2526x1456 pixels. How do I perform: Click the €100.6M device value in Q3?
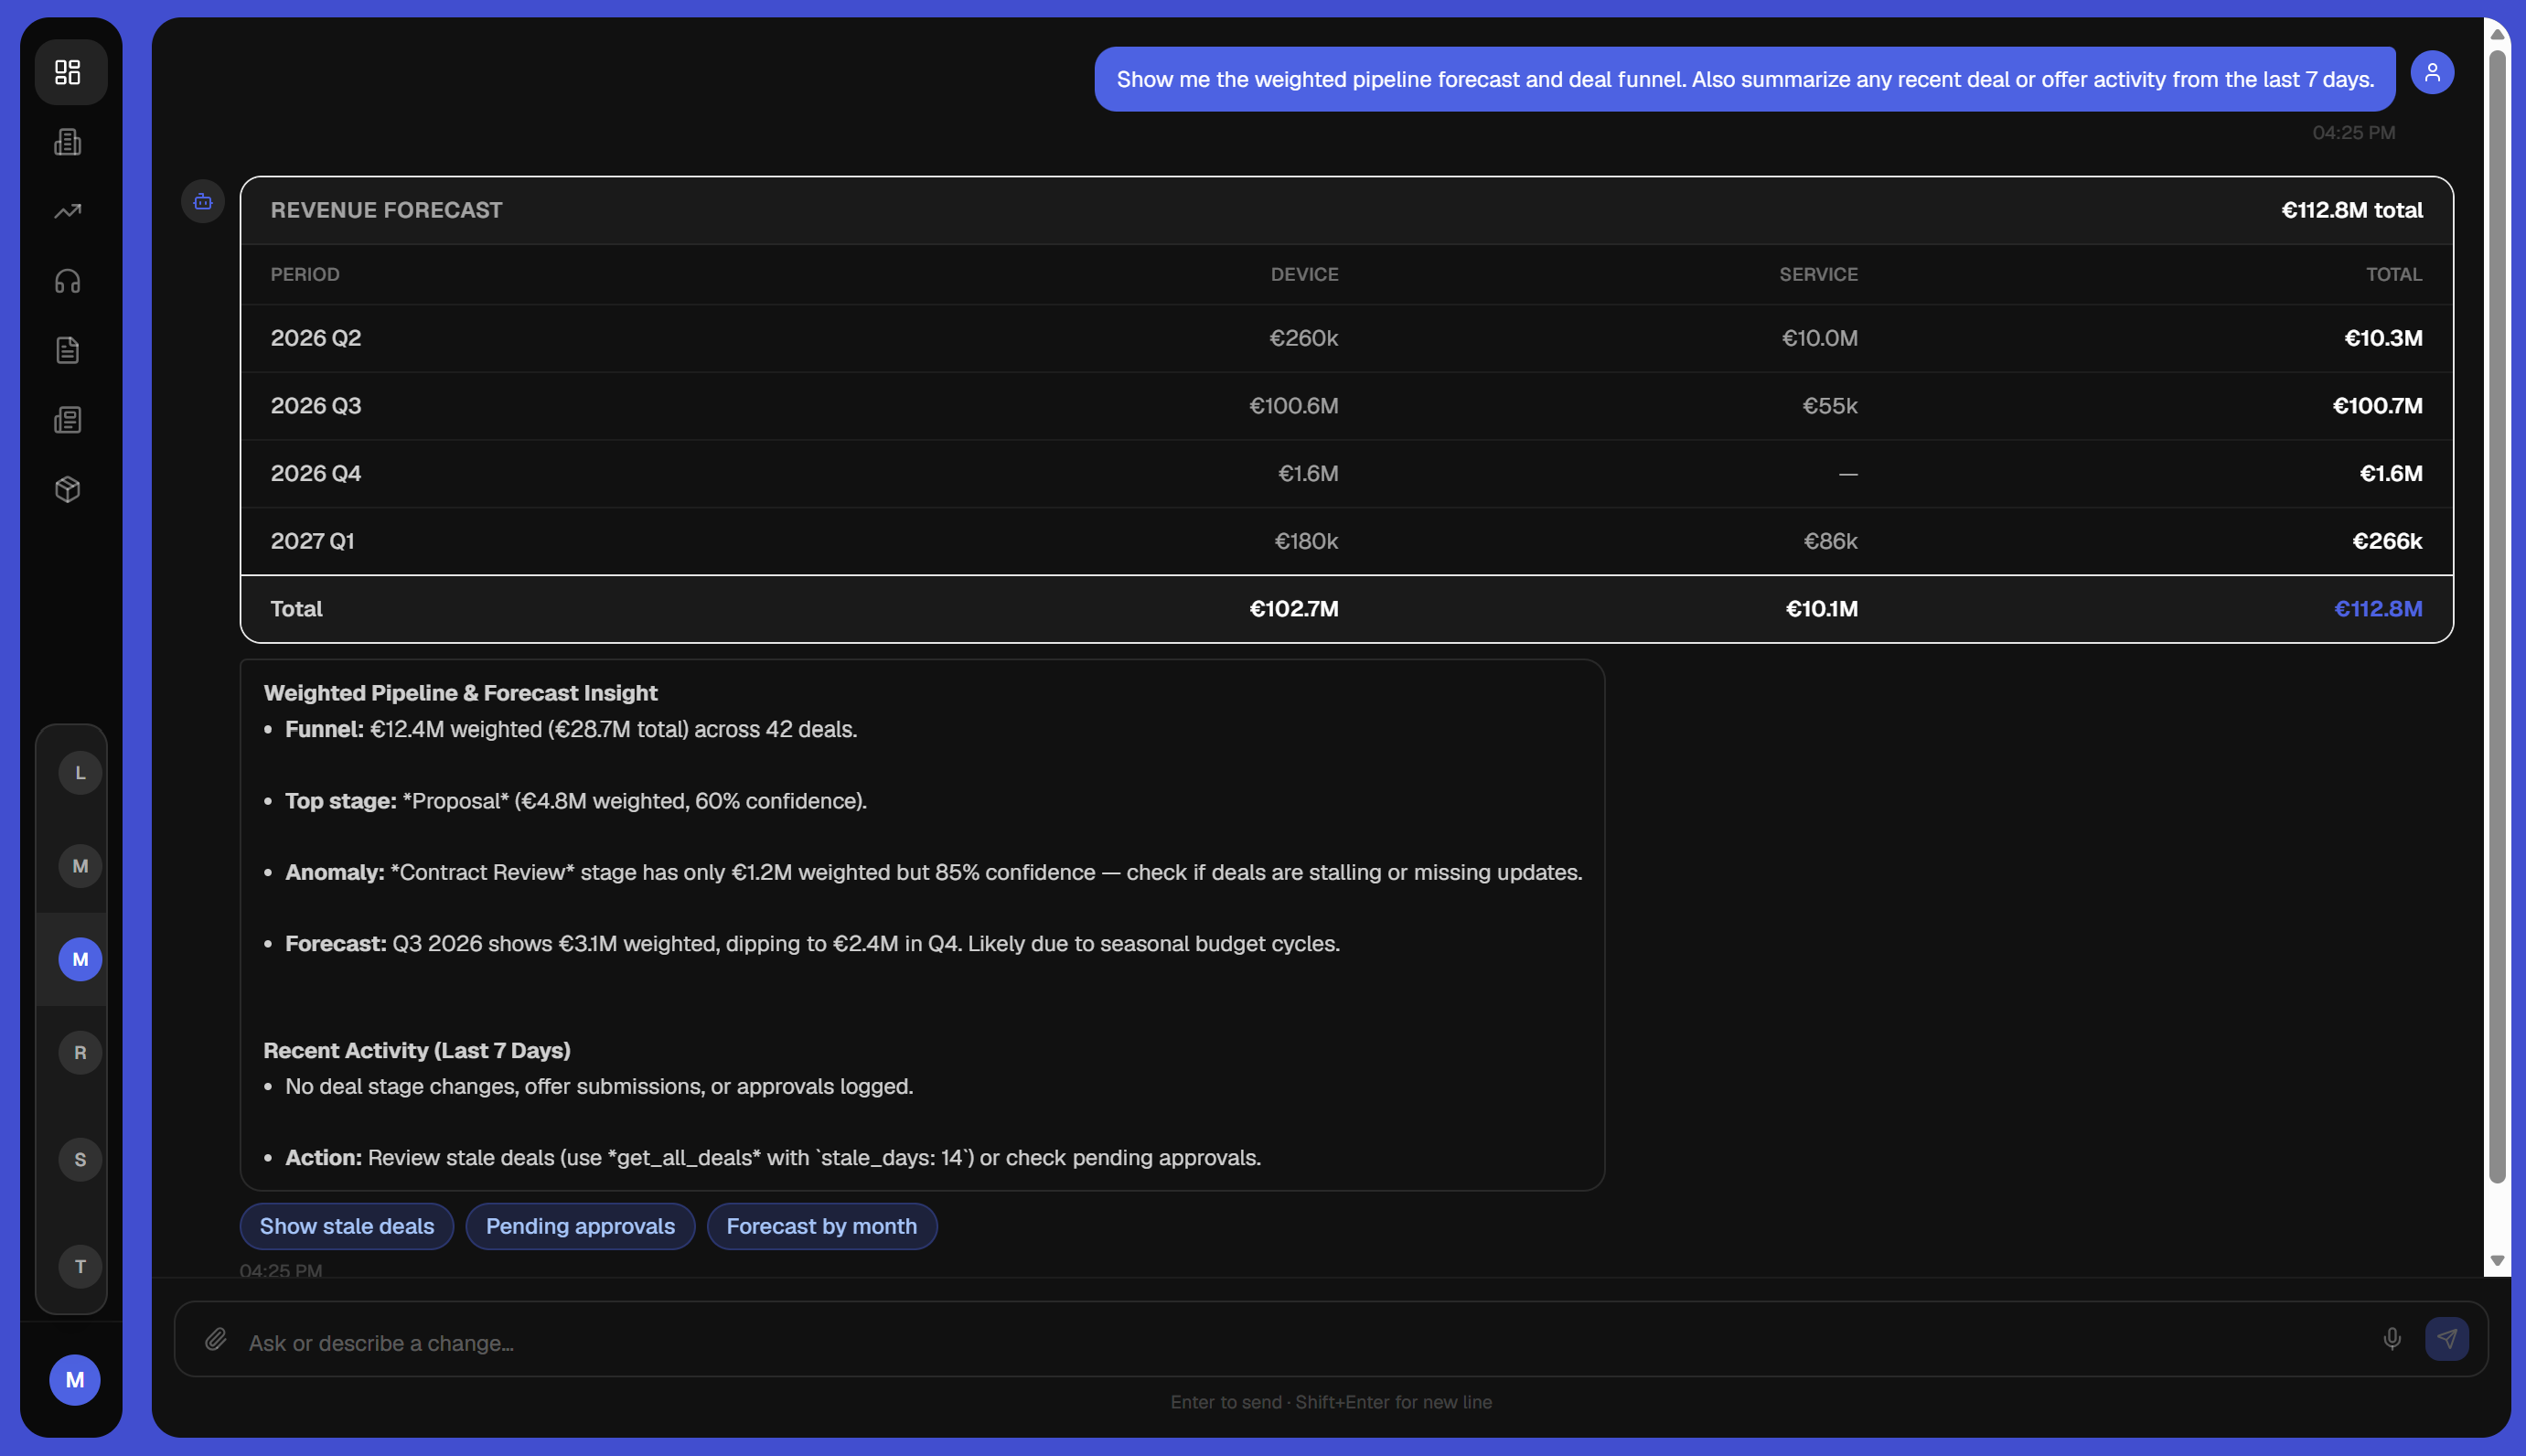click(1293, 406)
